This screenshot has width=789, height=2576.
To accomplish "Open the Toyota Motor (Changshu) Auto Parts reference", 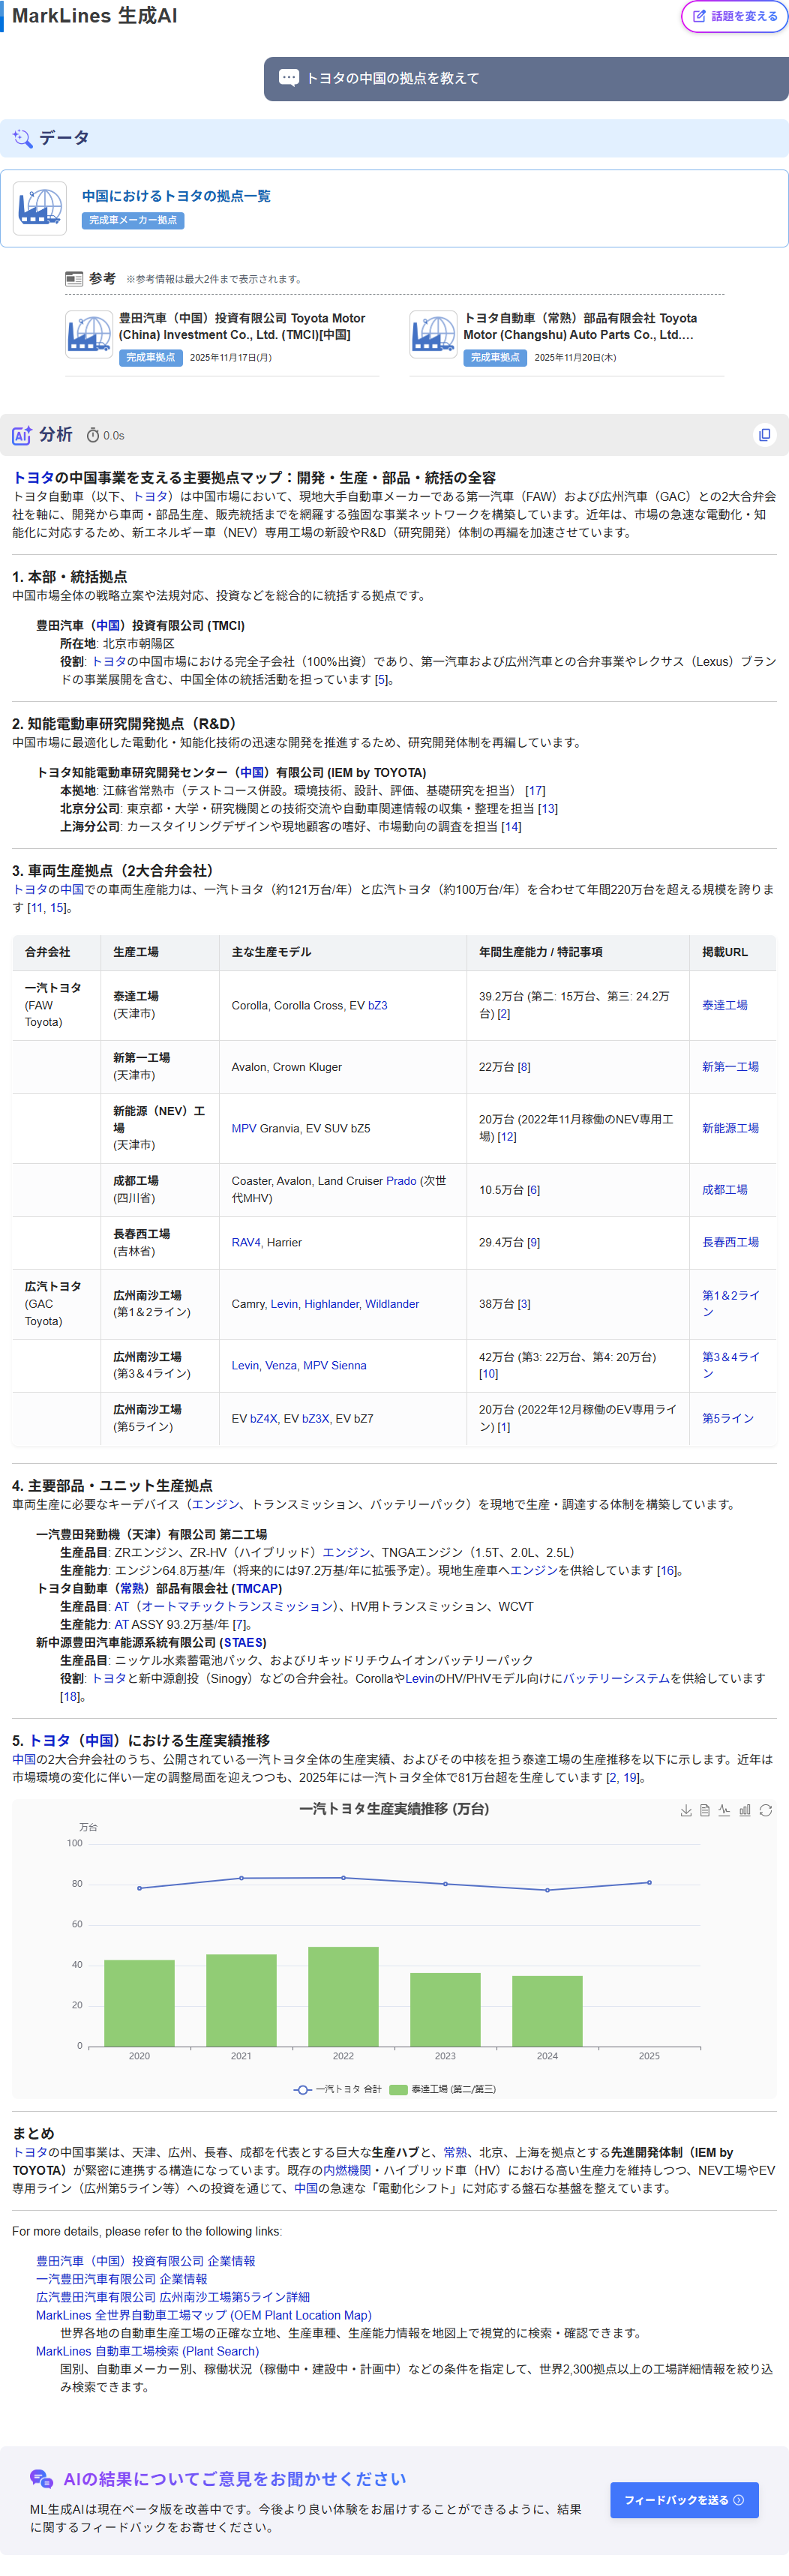I will coord(580,326).
